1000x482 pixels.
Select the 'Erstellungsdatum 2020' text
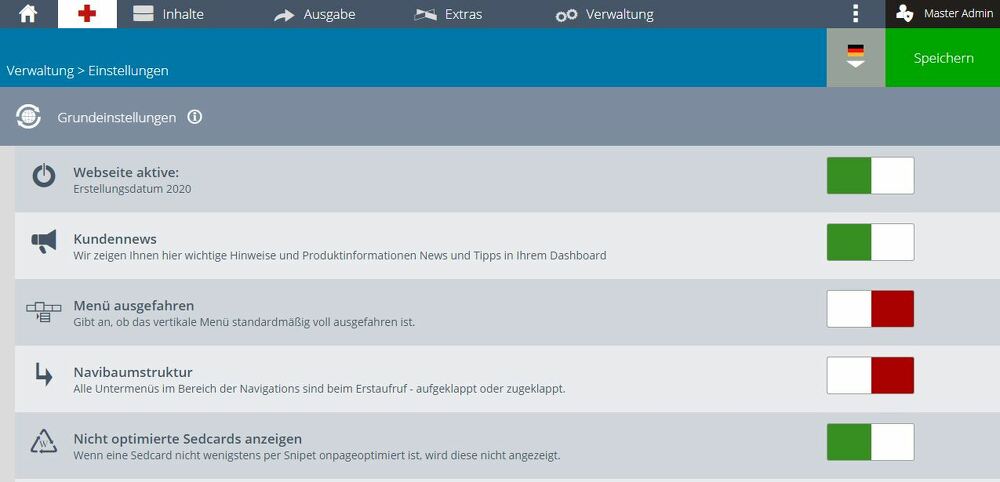[x=132, y=189]
